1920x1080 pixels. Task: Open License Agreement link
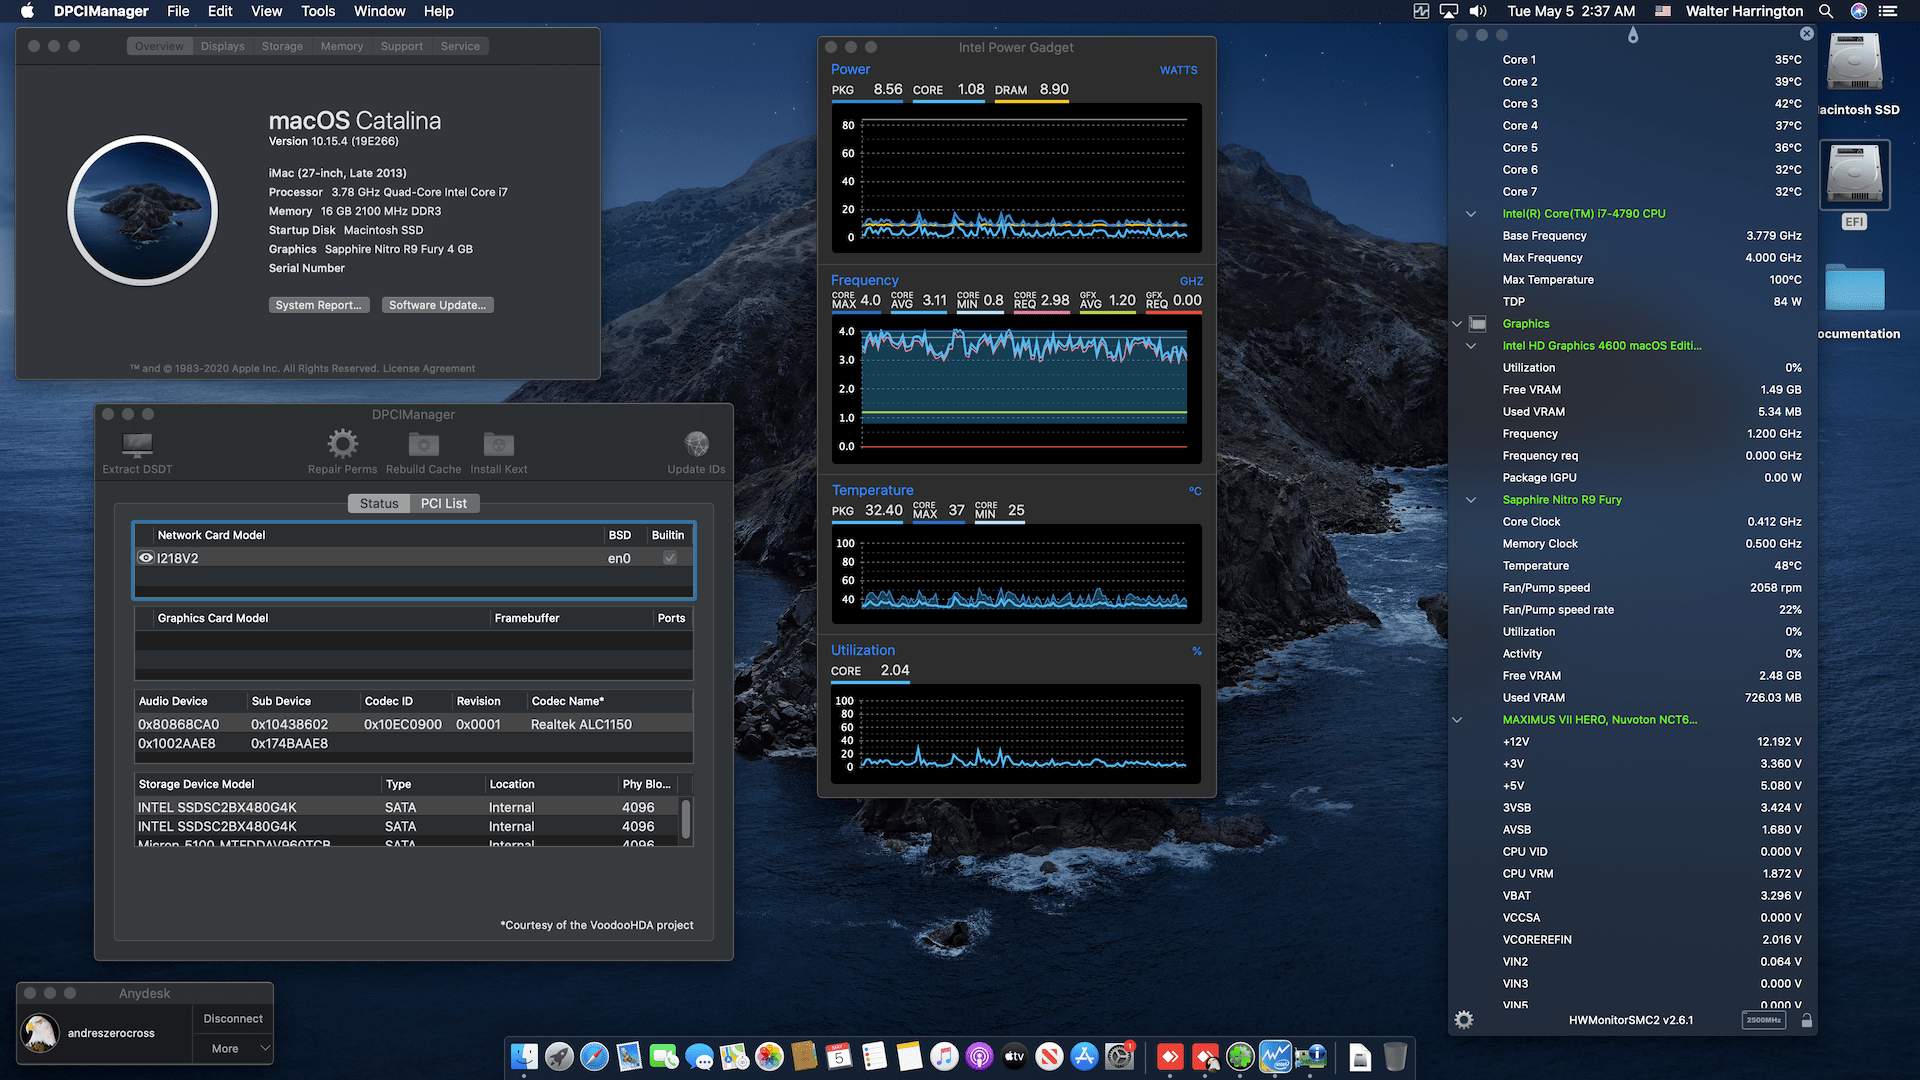[x=429, y=369]
